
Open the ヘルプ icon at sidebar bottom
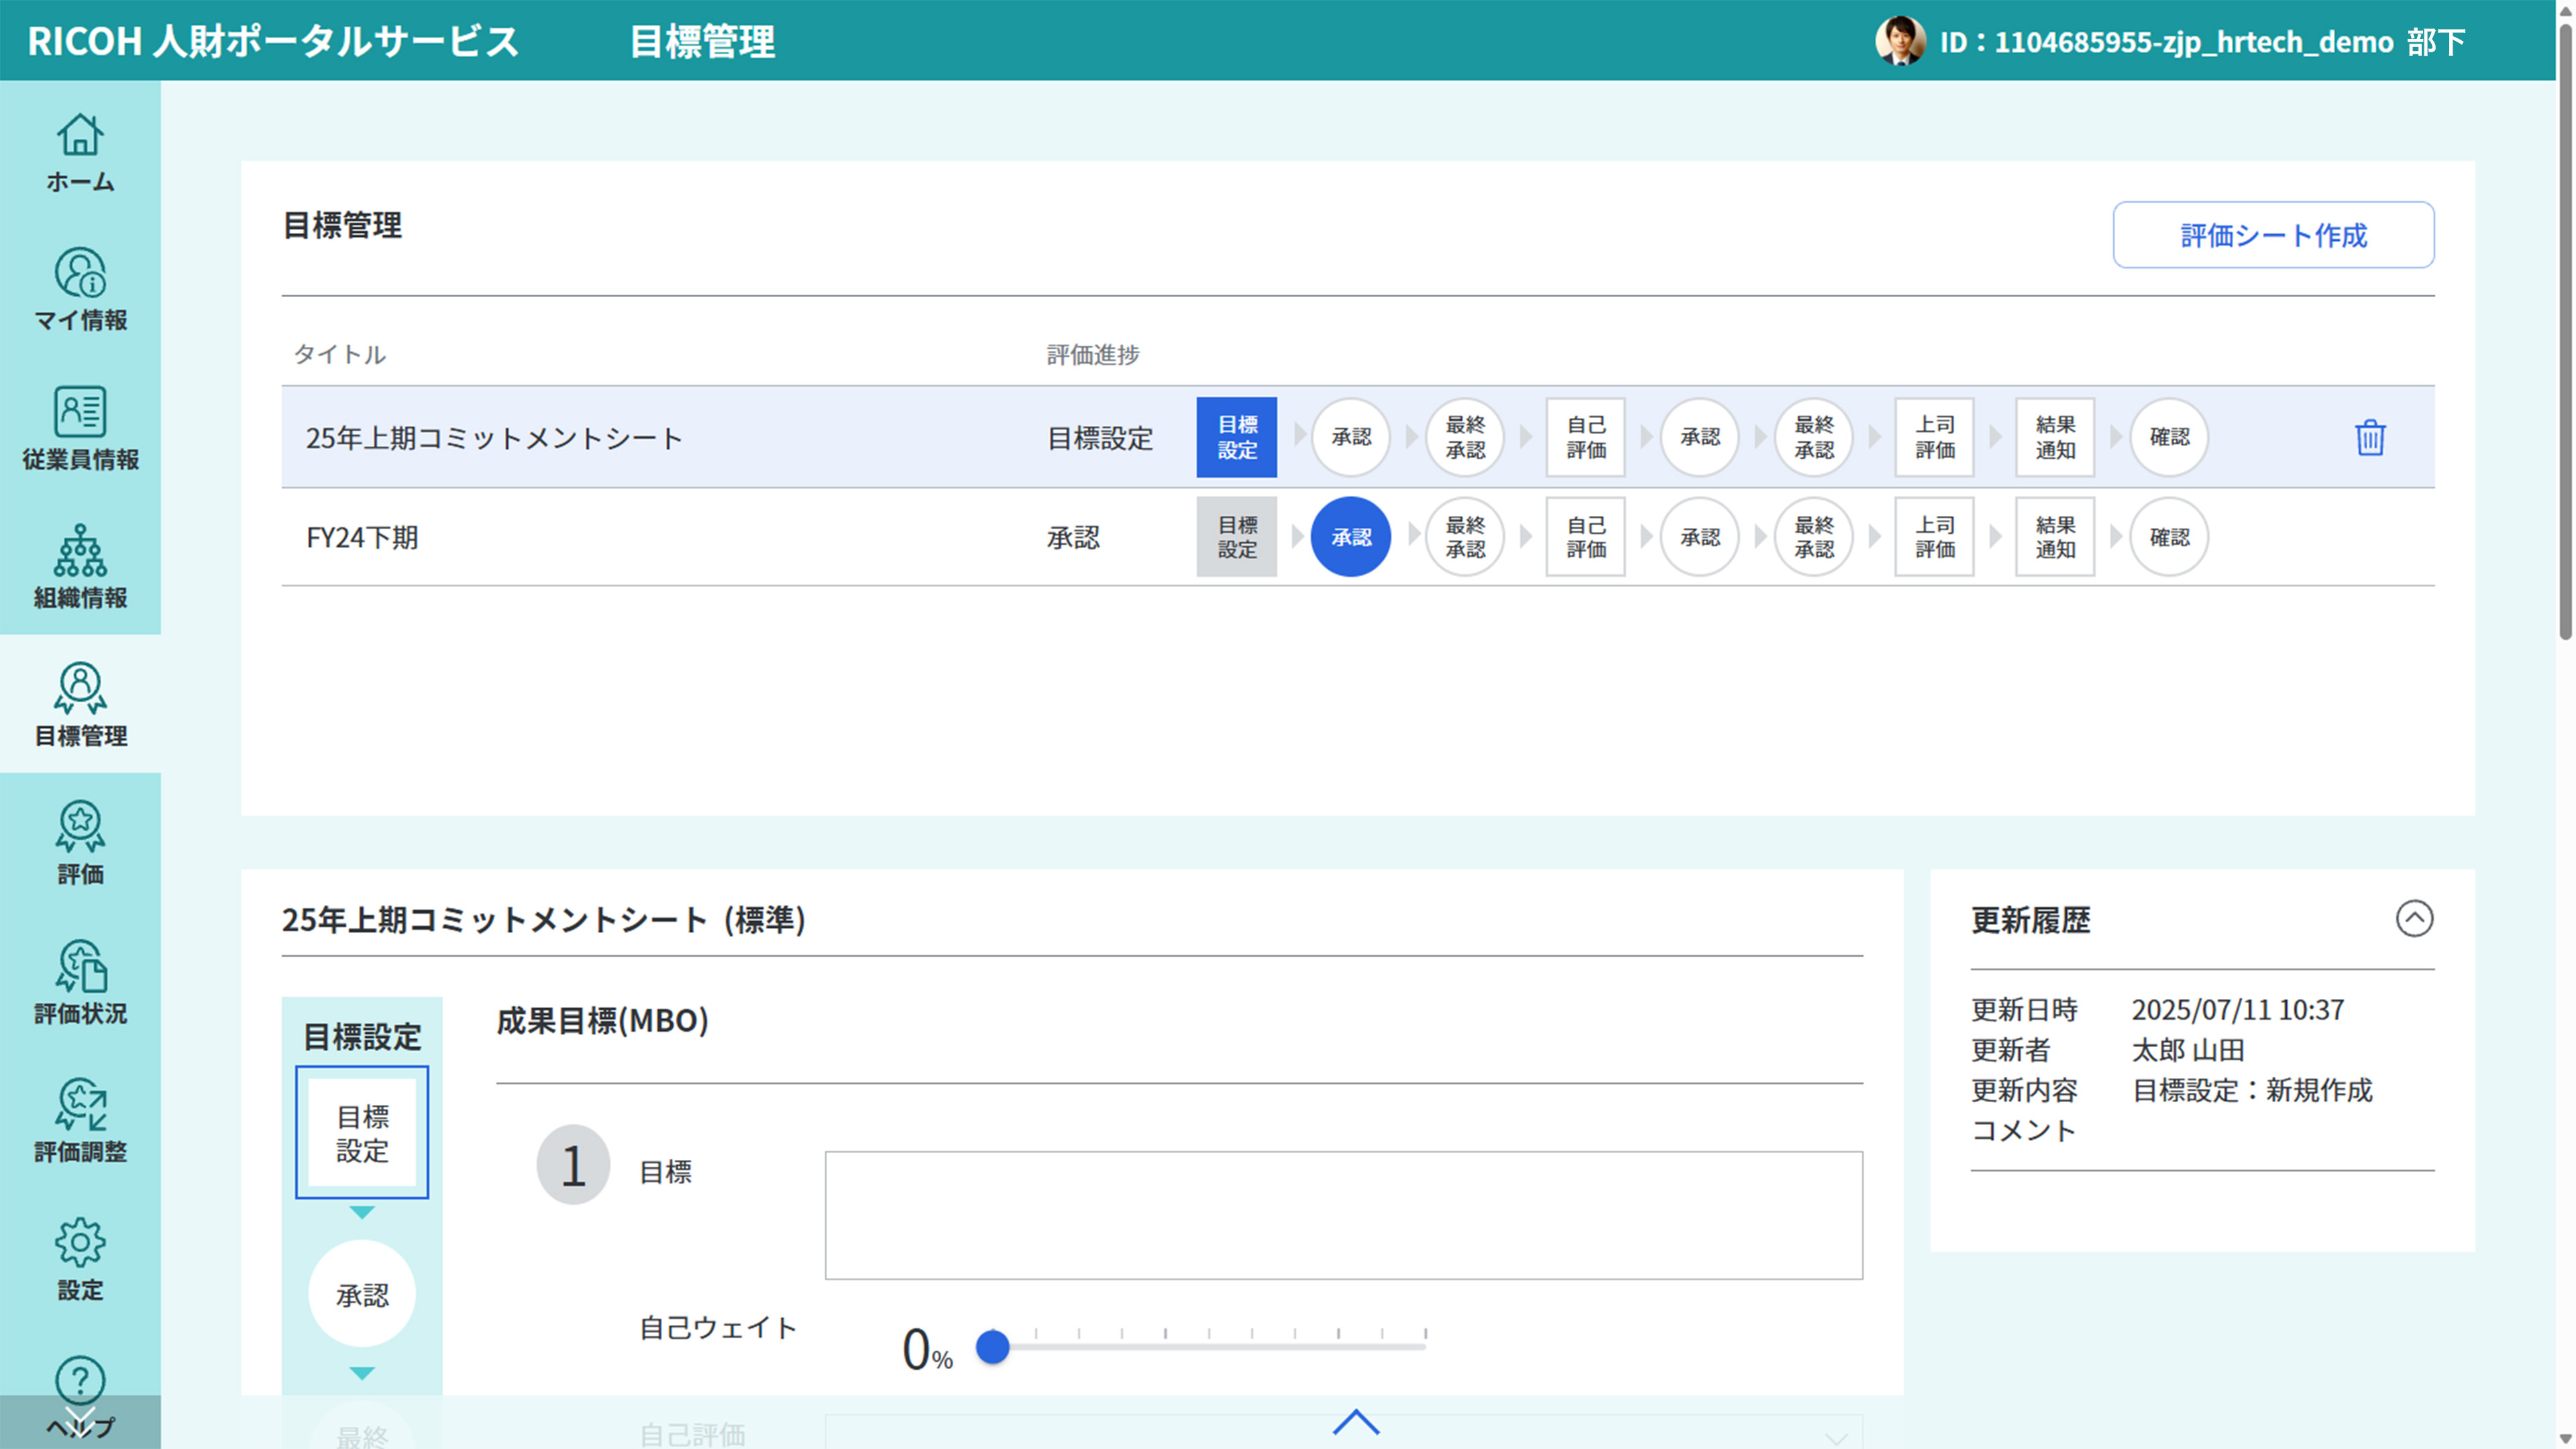(x=80, y=1390)
